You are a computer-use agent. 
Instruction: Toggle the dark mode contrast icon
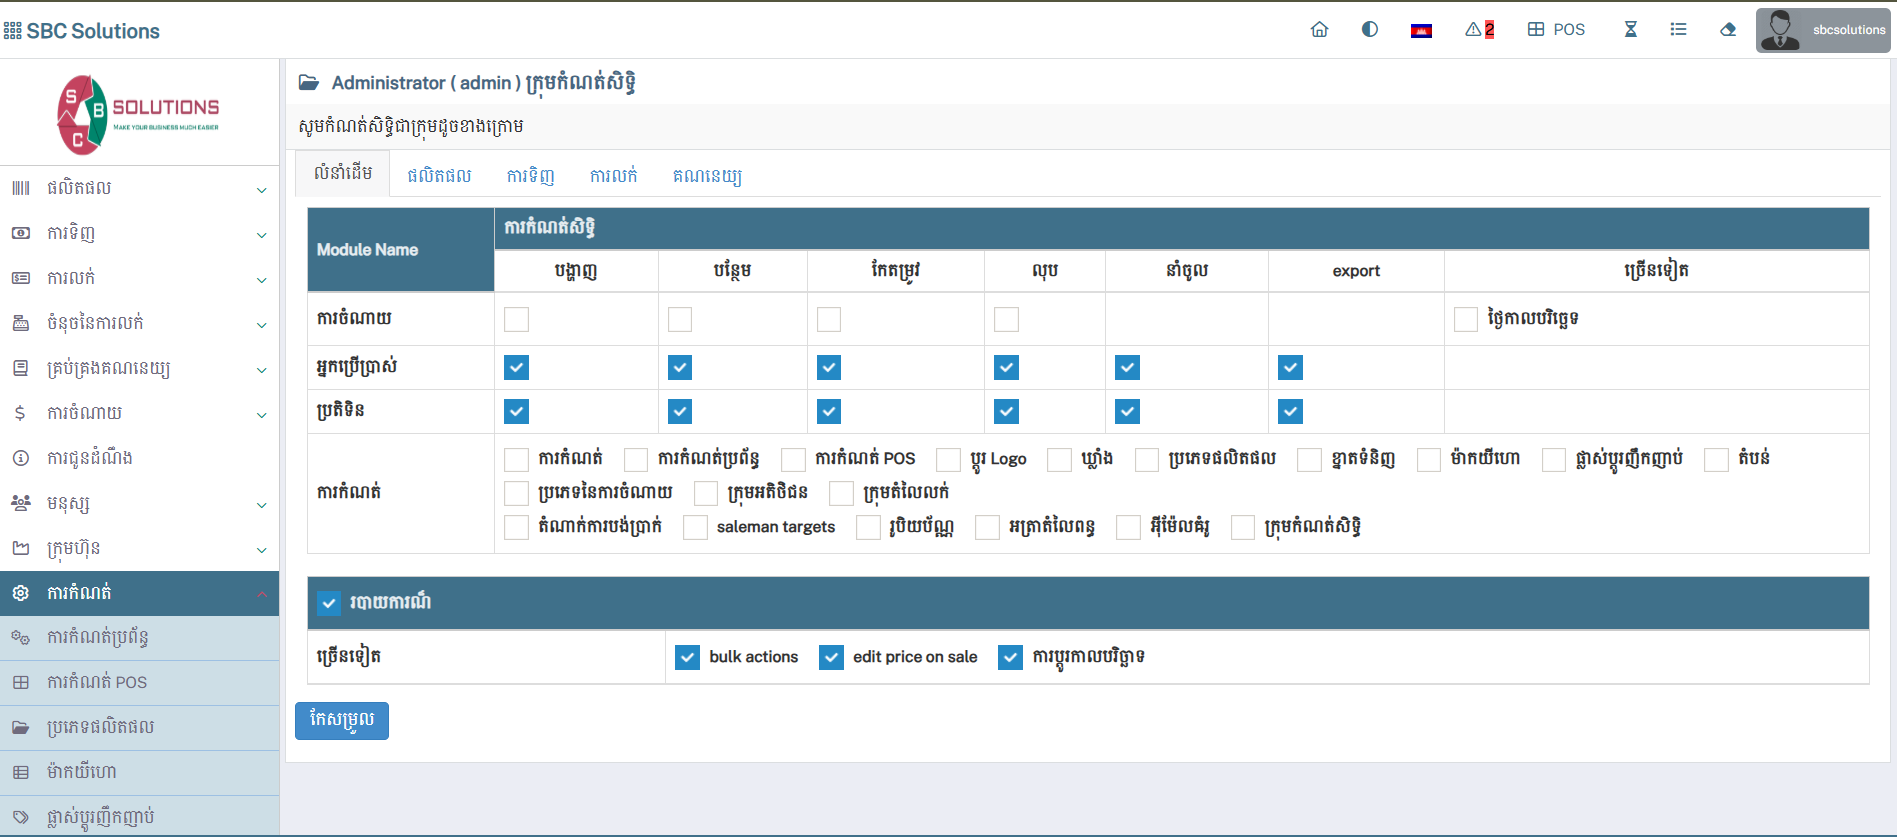1370,30
